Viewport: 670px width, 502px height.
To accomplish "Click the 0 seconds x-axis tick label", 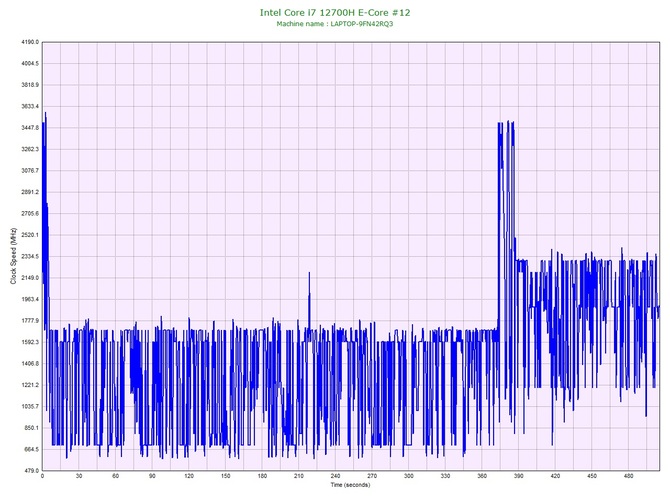I will coord(42,476).
